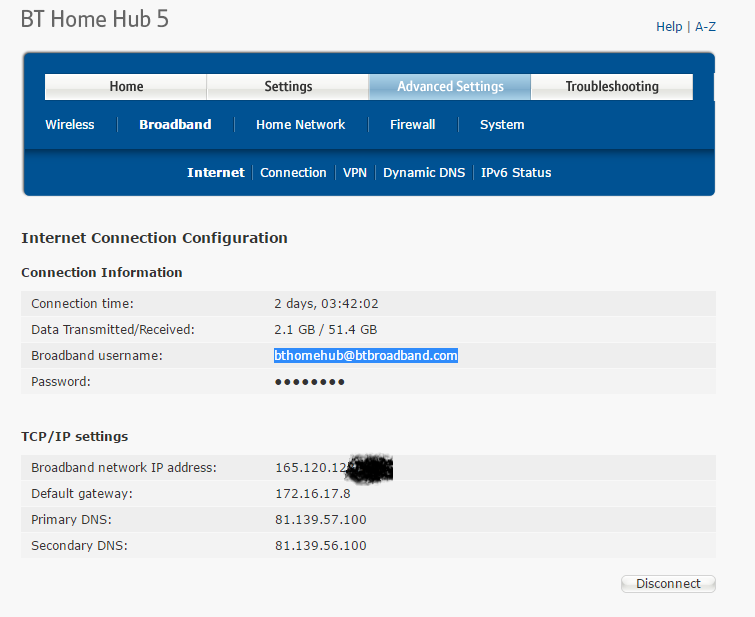The image size is (755, 617).
Task: Click the Disconnect button
Action: point(668,584)
